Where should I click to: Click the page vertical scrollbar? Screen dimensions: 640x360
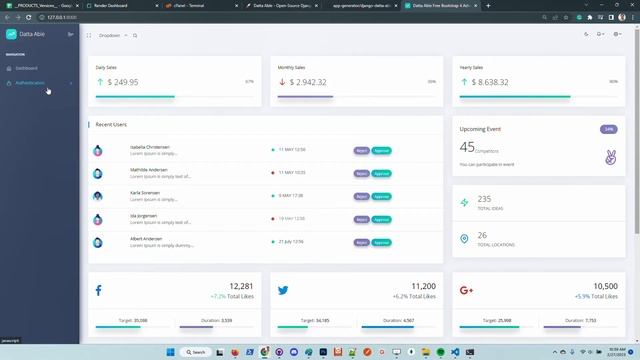(x=637, y=131)
